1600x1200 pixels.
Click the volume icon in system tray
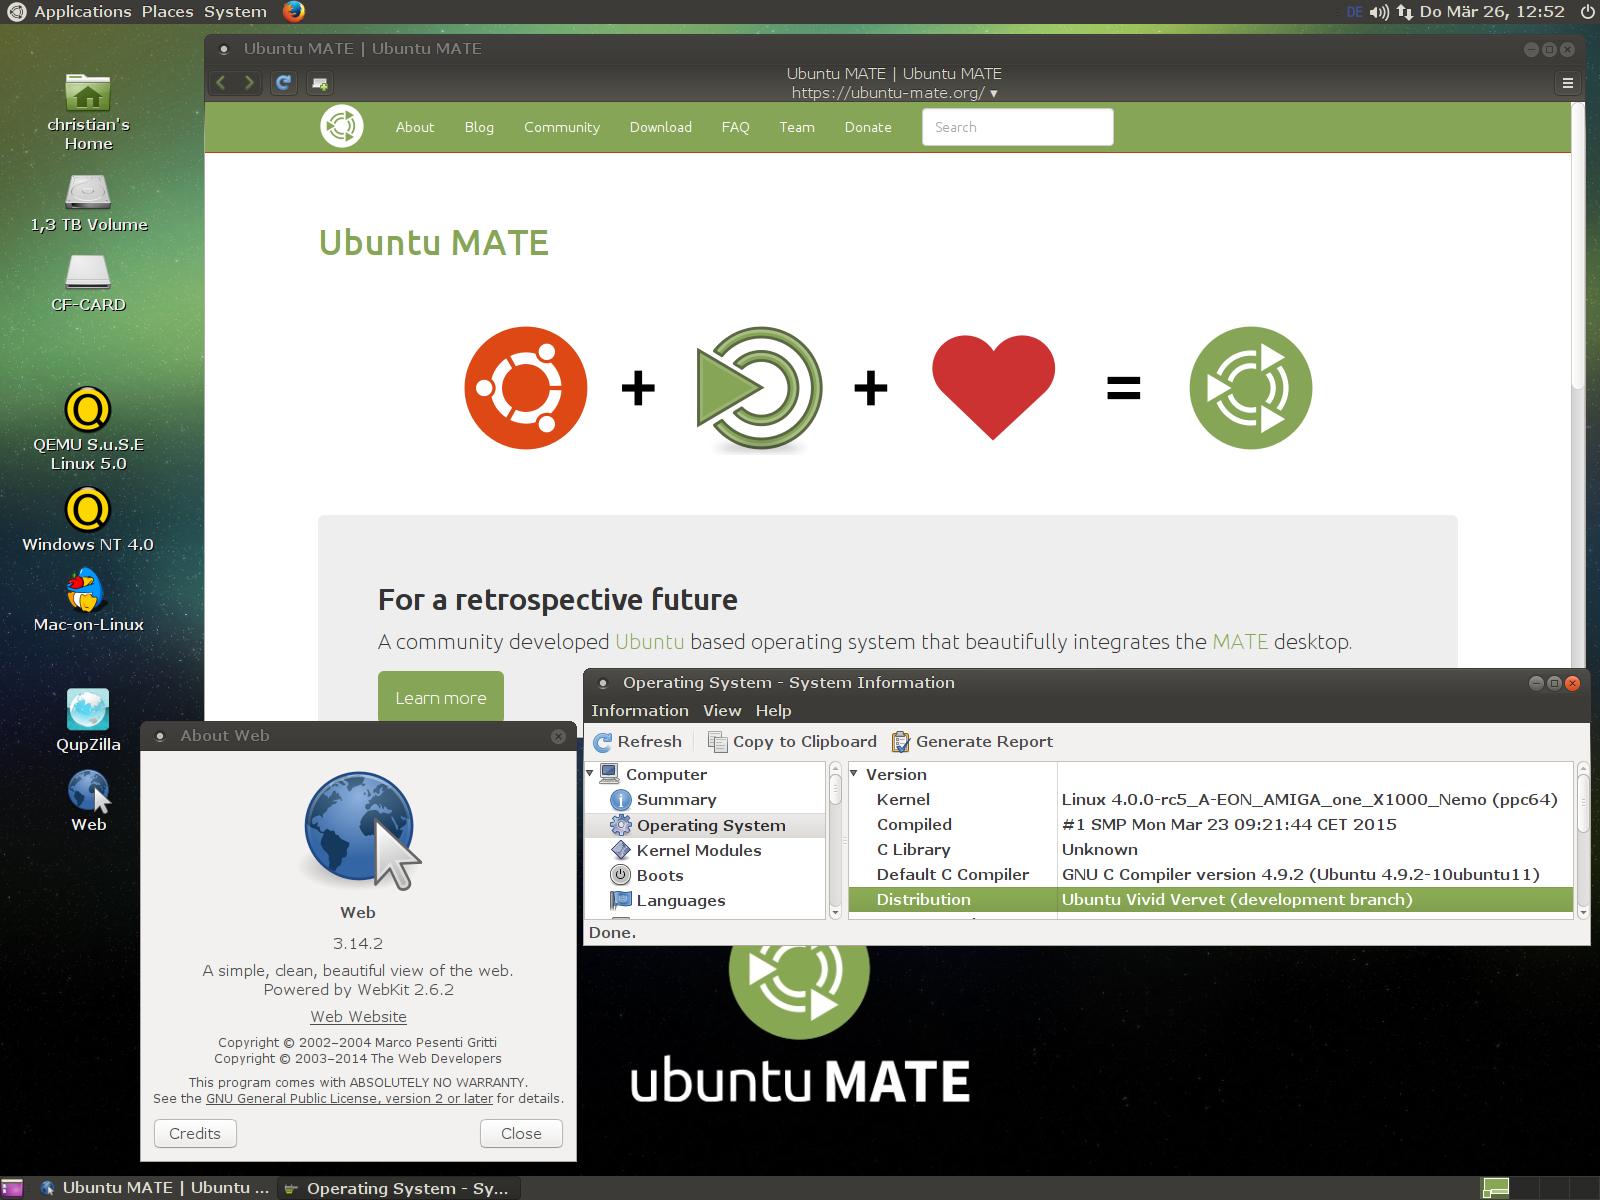click(1379, 12)
